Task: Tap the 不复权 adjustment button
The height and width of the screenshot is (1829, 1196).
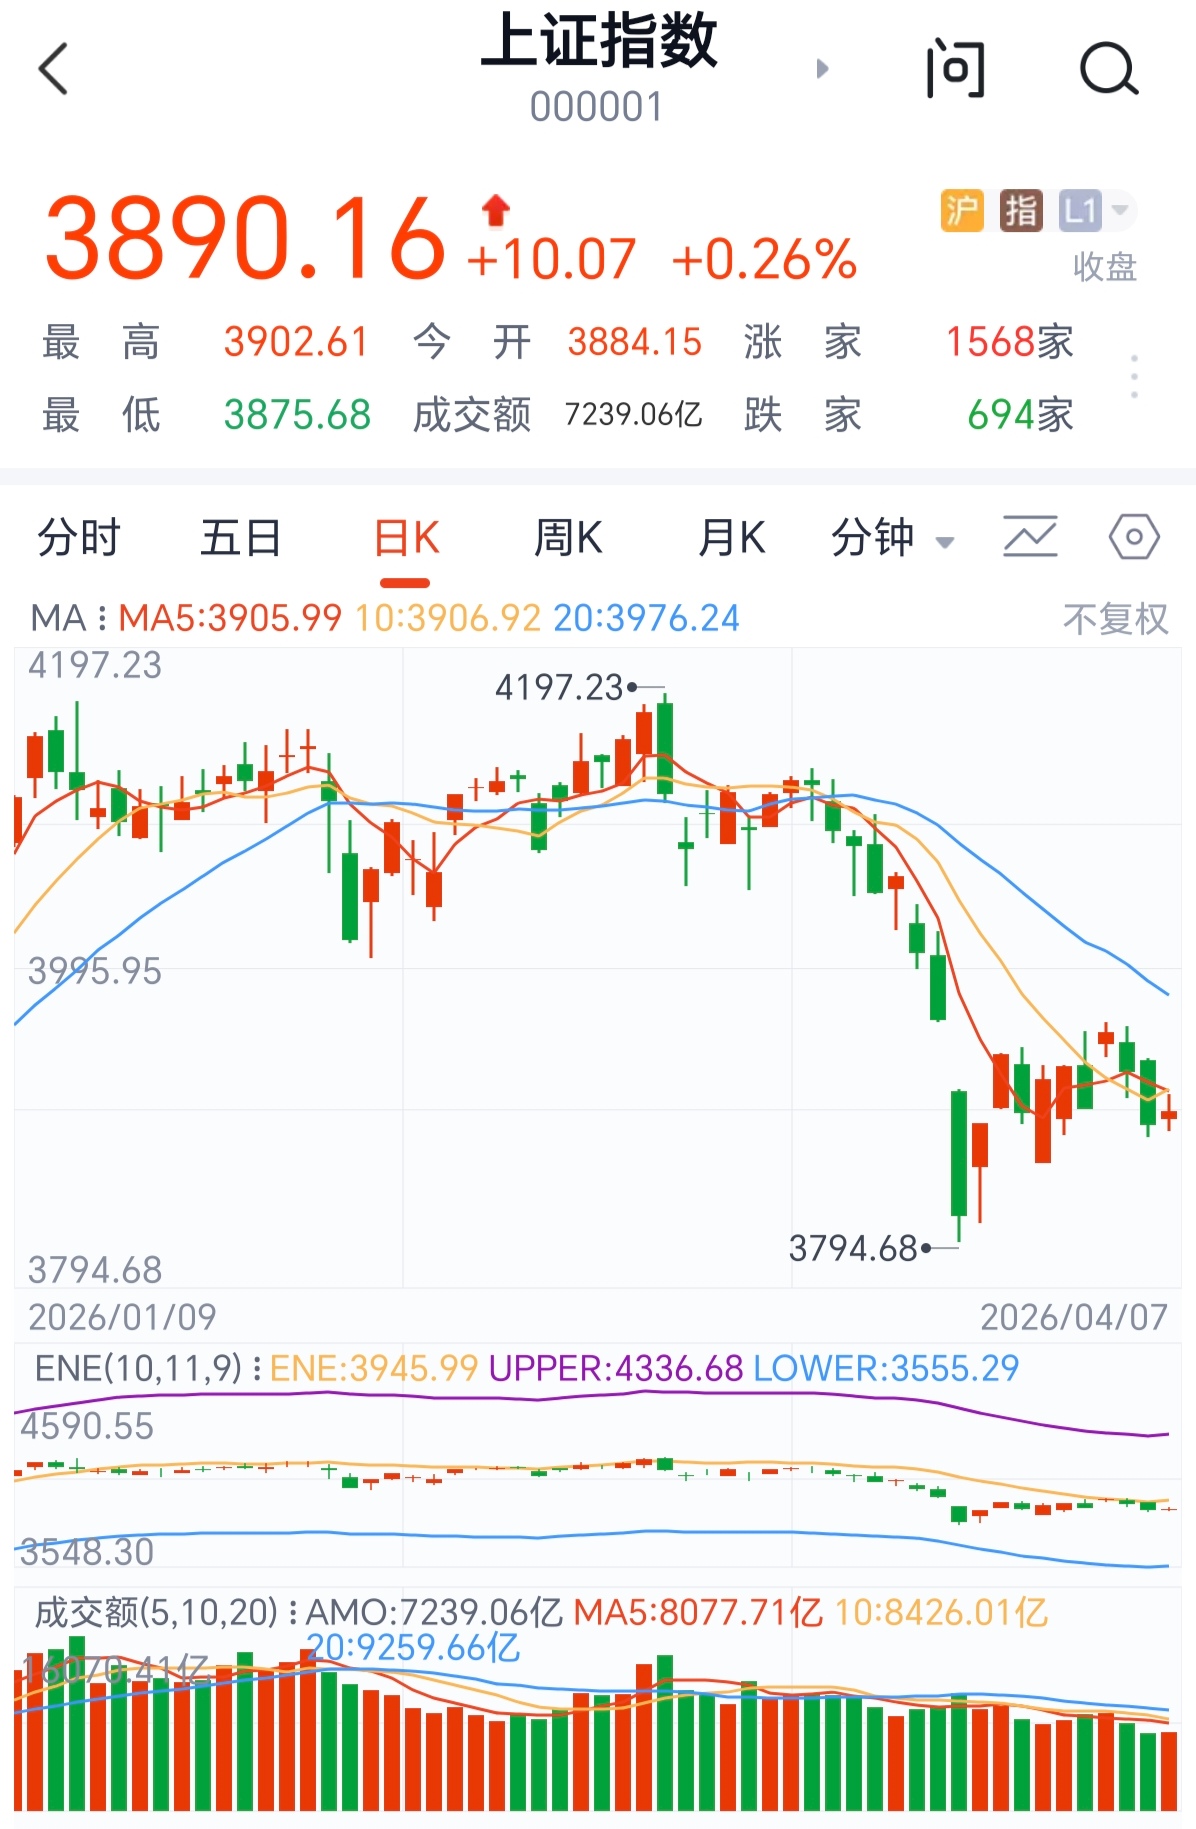Action: point(1115,619)
